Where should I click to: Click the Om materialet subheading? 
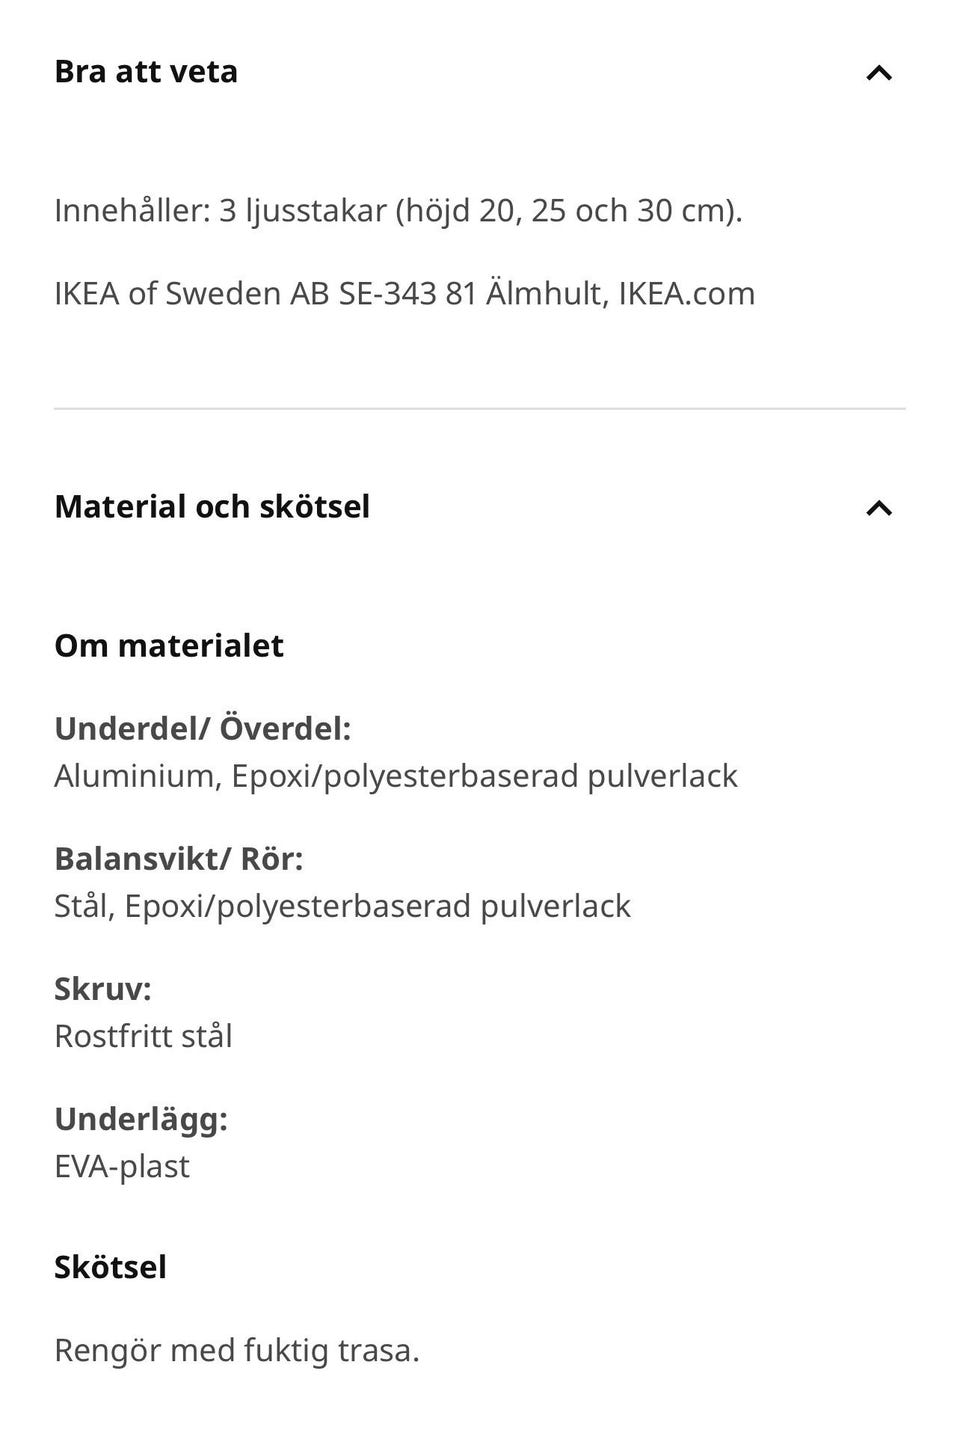[x=169, y=646]
